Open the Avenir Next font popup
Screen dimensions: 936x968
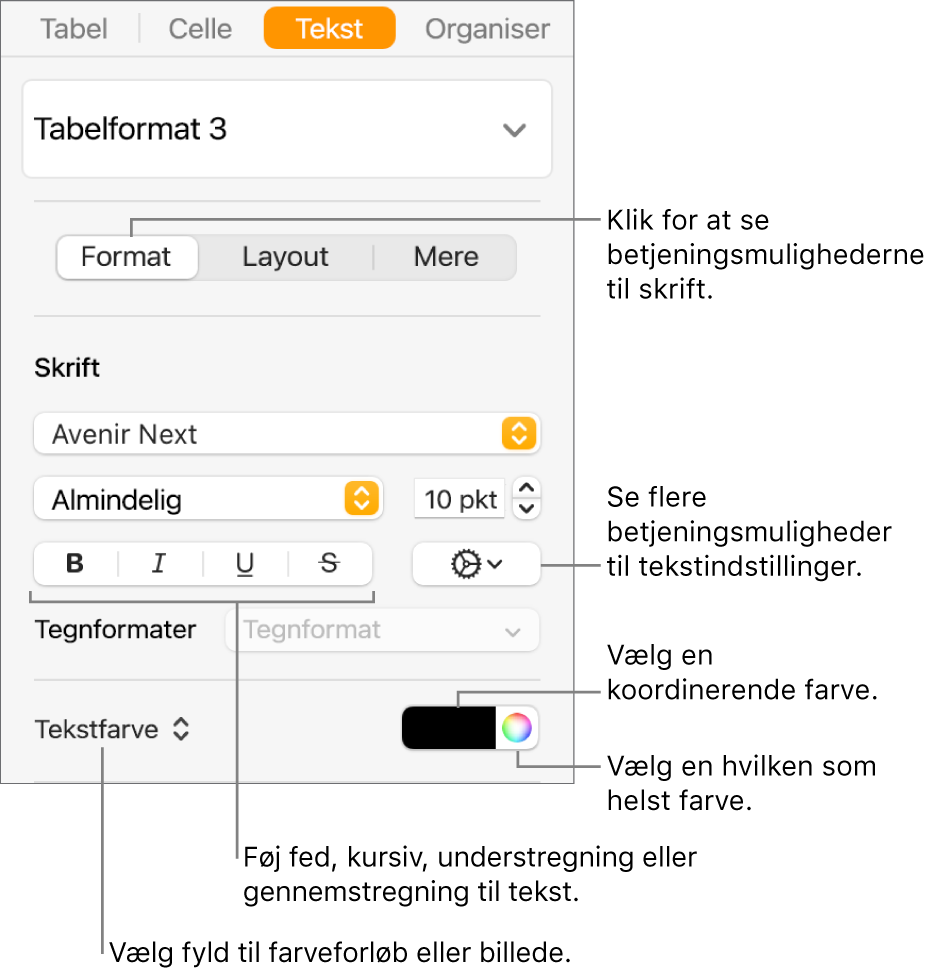(286, 433)
